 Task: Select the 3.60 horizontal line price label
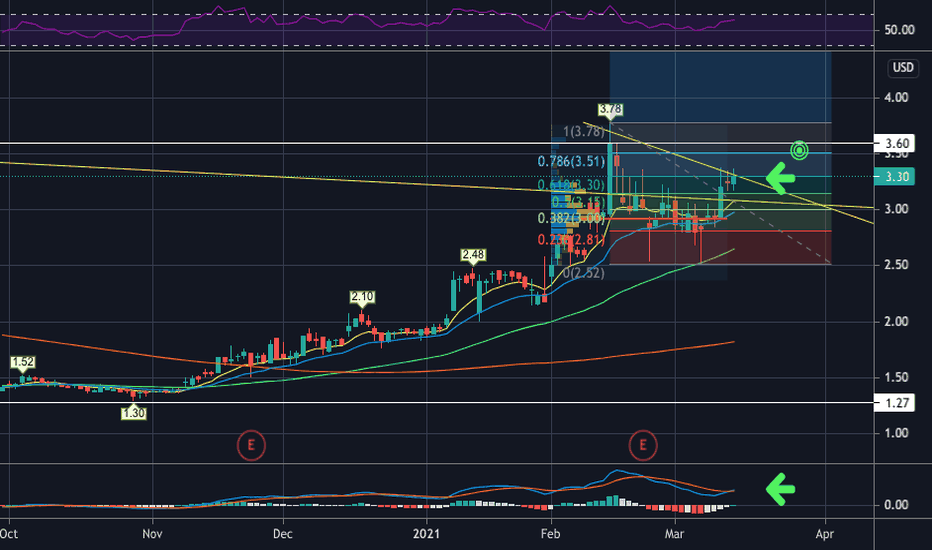(x=895, y=143)
